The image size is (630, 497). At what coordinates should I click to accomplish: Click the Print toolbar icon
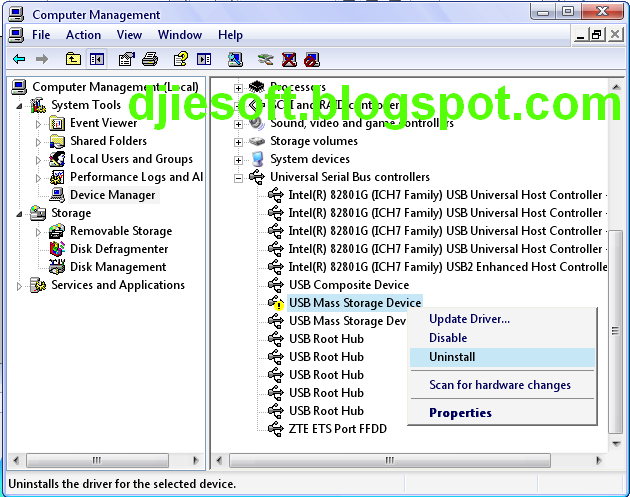click(x=150, y=59)
